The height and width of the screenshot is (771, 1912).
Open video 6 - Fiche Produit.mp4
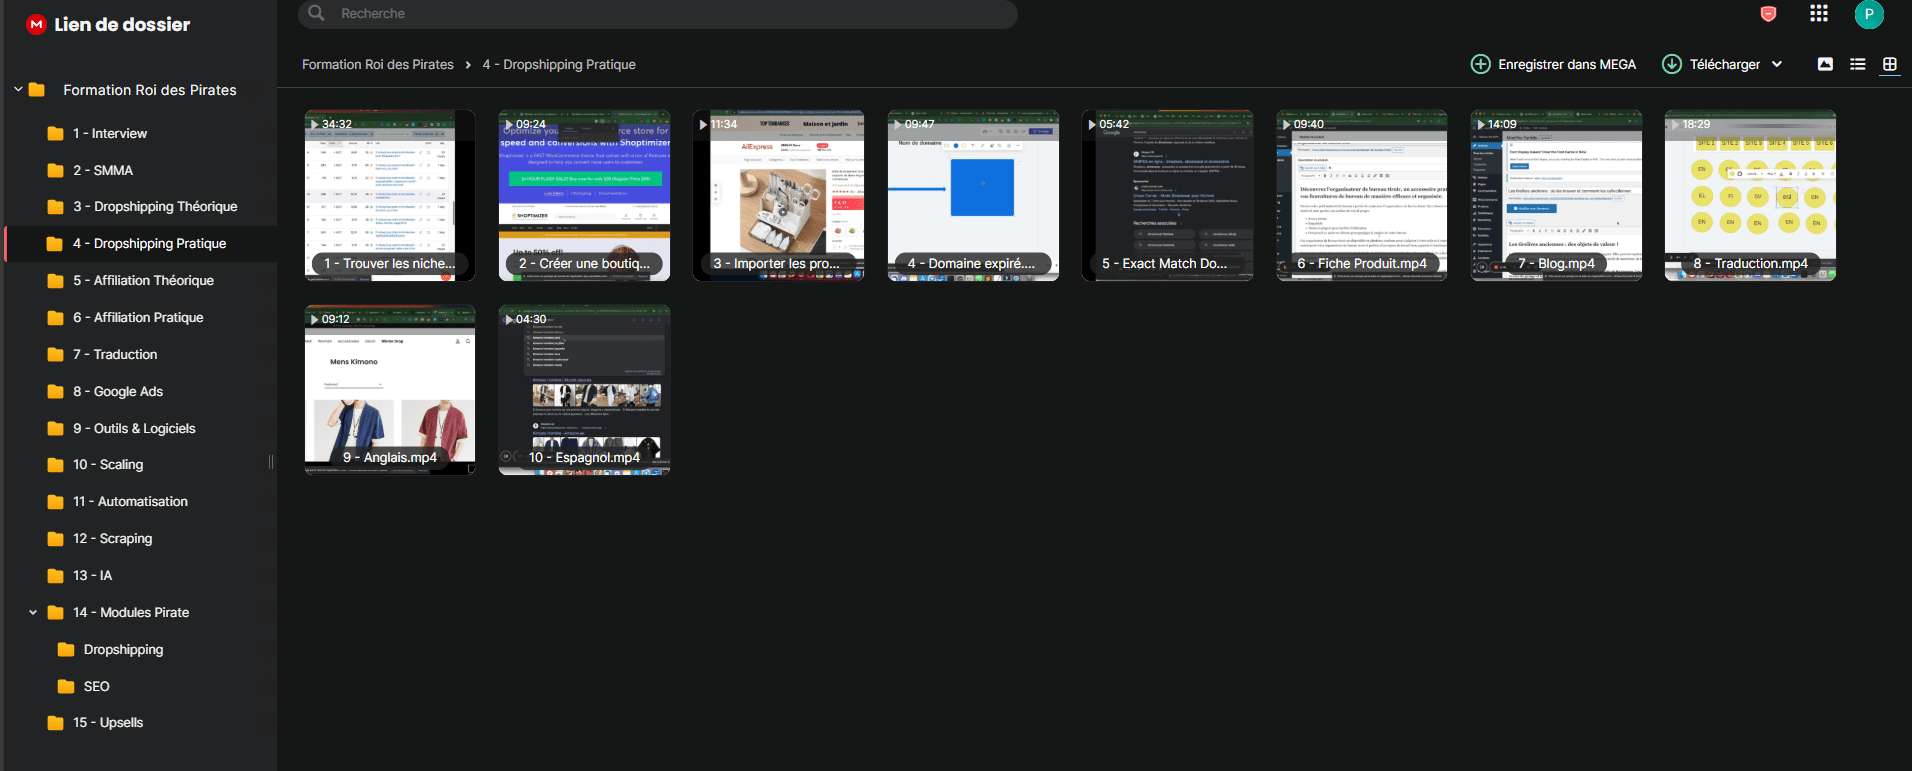pyautogui.click(x=1362, y=195)
